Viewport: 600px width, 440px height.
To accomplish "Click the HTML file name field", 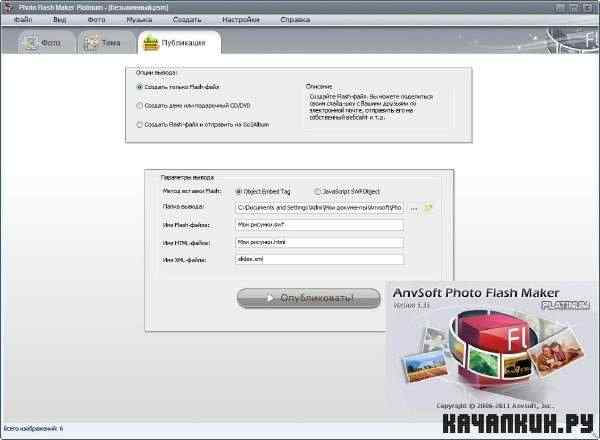I will coord(319,242).
